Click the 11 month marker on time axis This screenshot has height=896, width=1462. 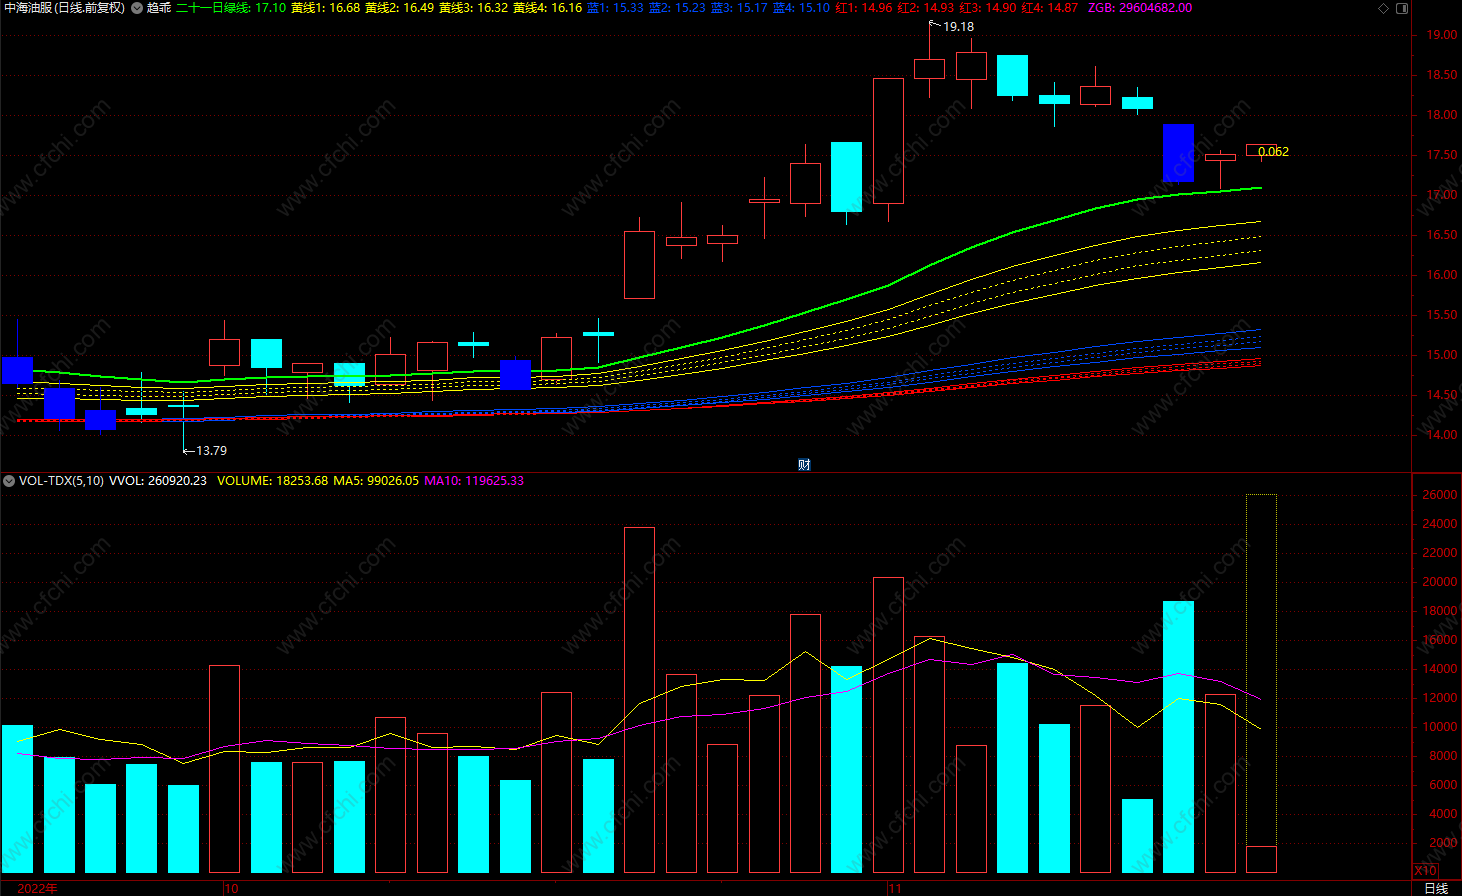(x=894, y=888)
